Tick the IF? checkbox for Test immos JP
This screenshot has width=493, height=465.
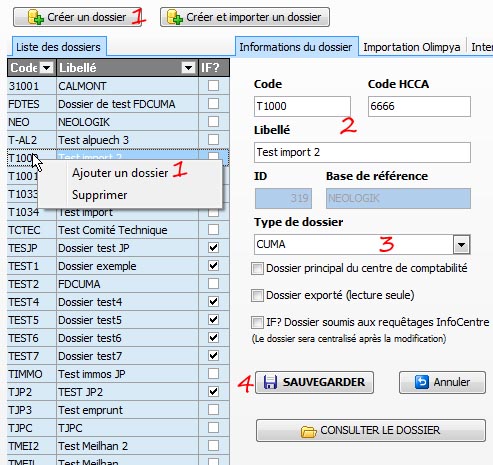[213, 374]
